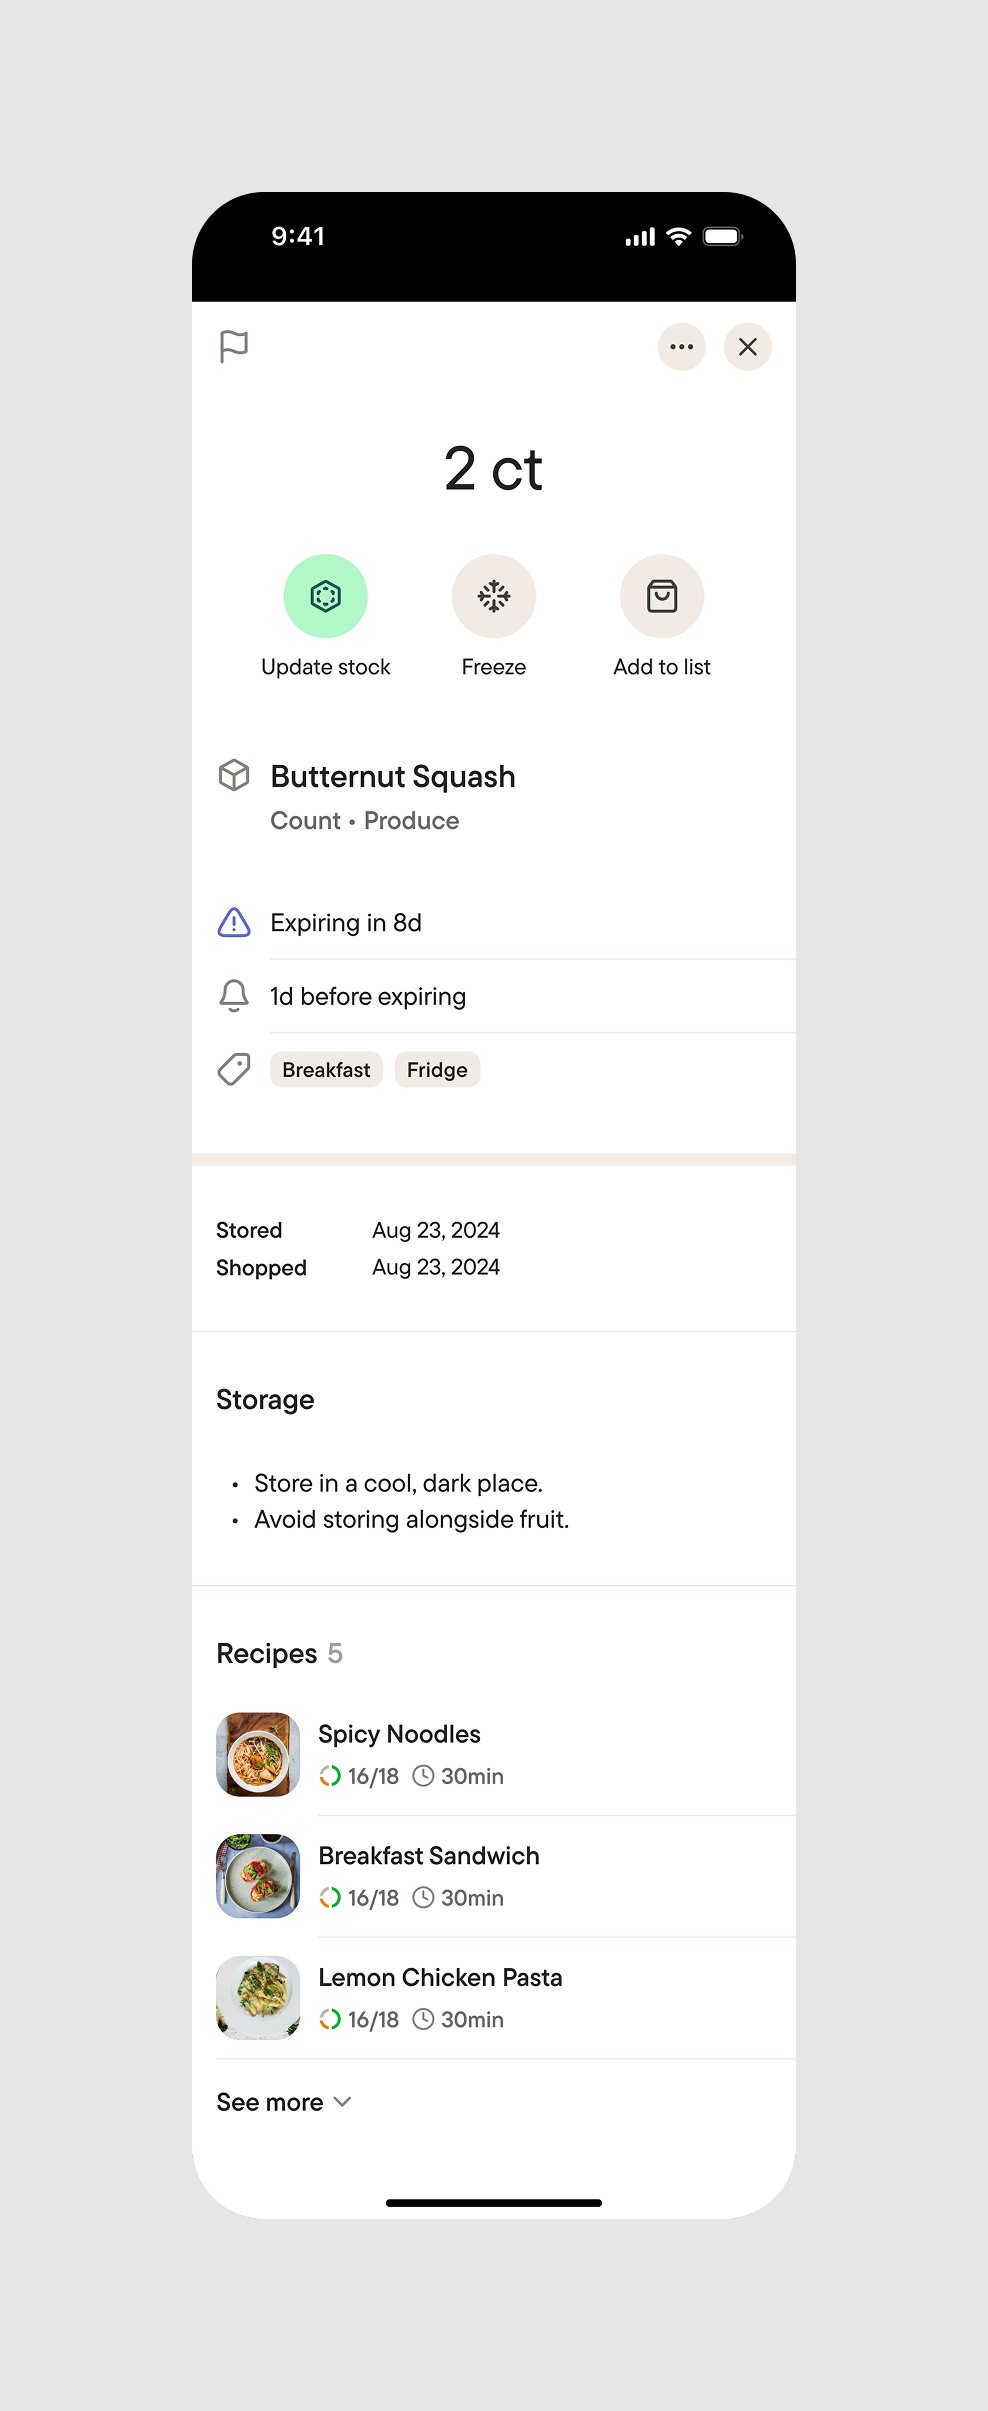Click the chevron next to See more
The height and width of the screenshot is (2411, 988).
343,2102
